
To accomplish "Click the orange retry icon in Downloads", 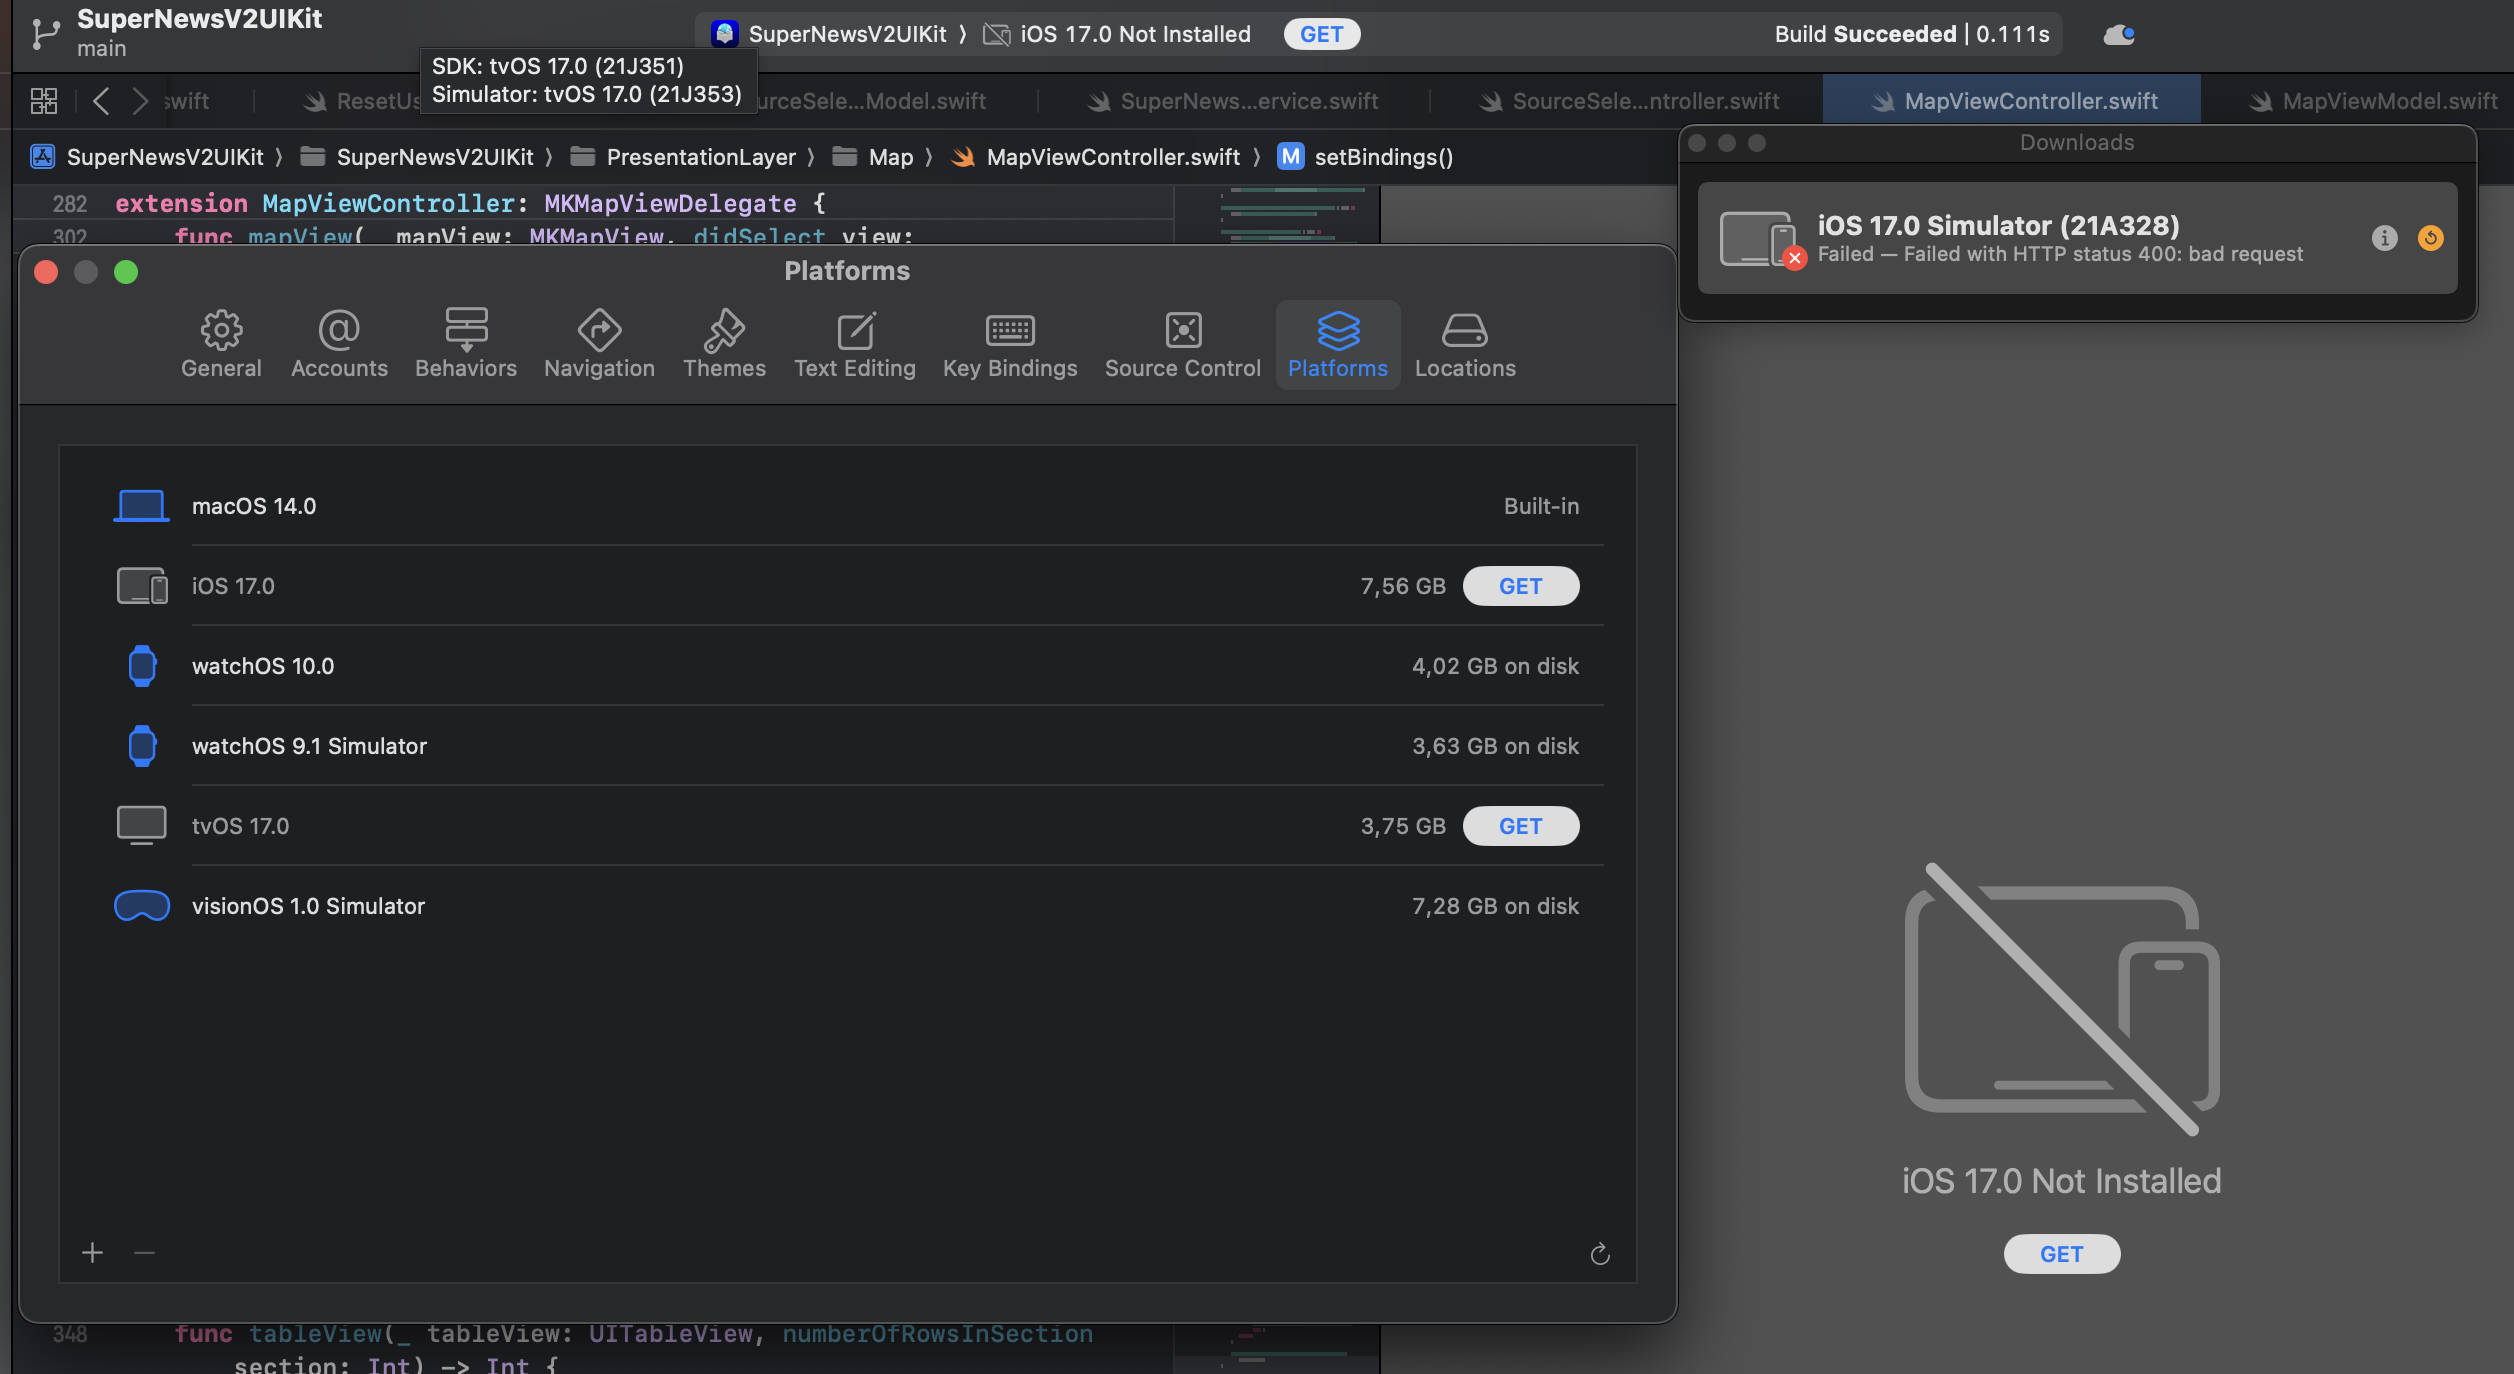I will (x=2431, y=238).
